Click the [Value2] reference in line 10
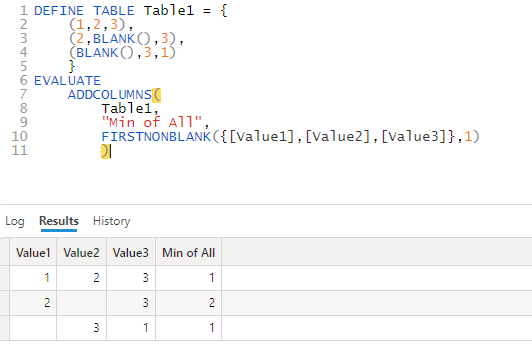This screenshot has height=362, width=532. coord(338,137)
